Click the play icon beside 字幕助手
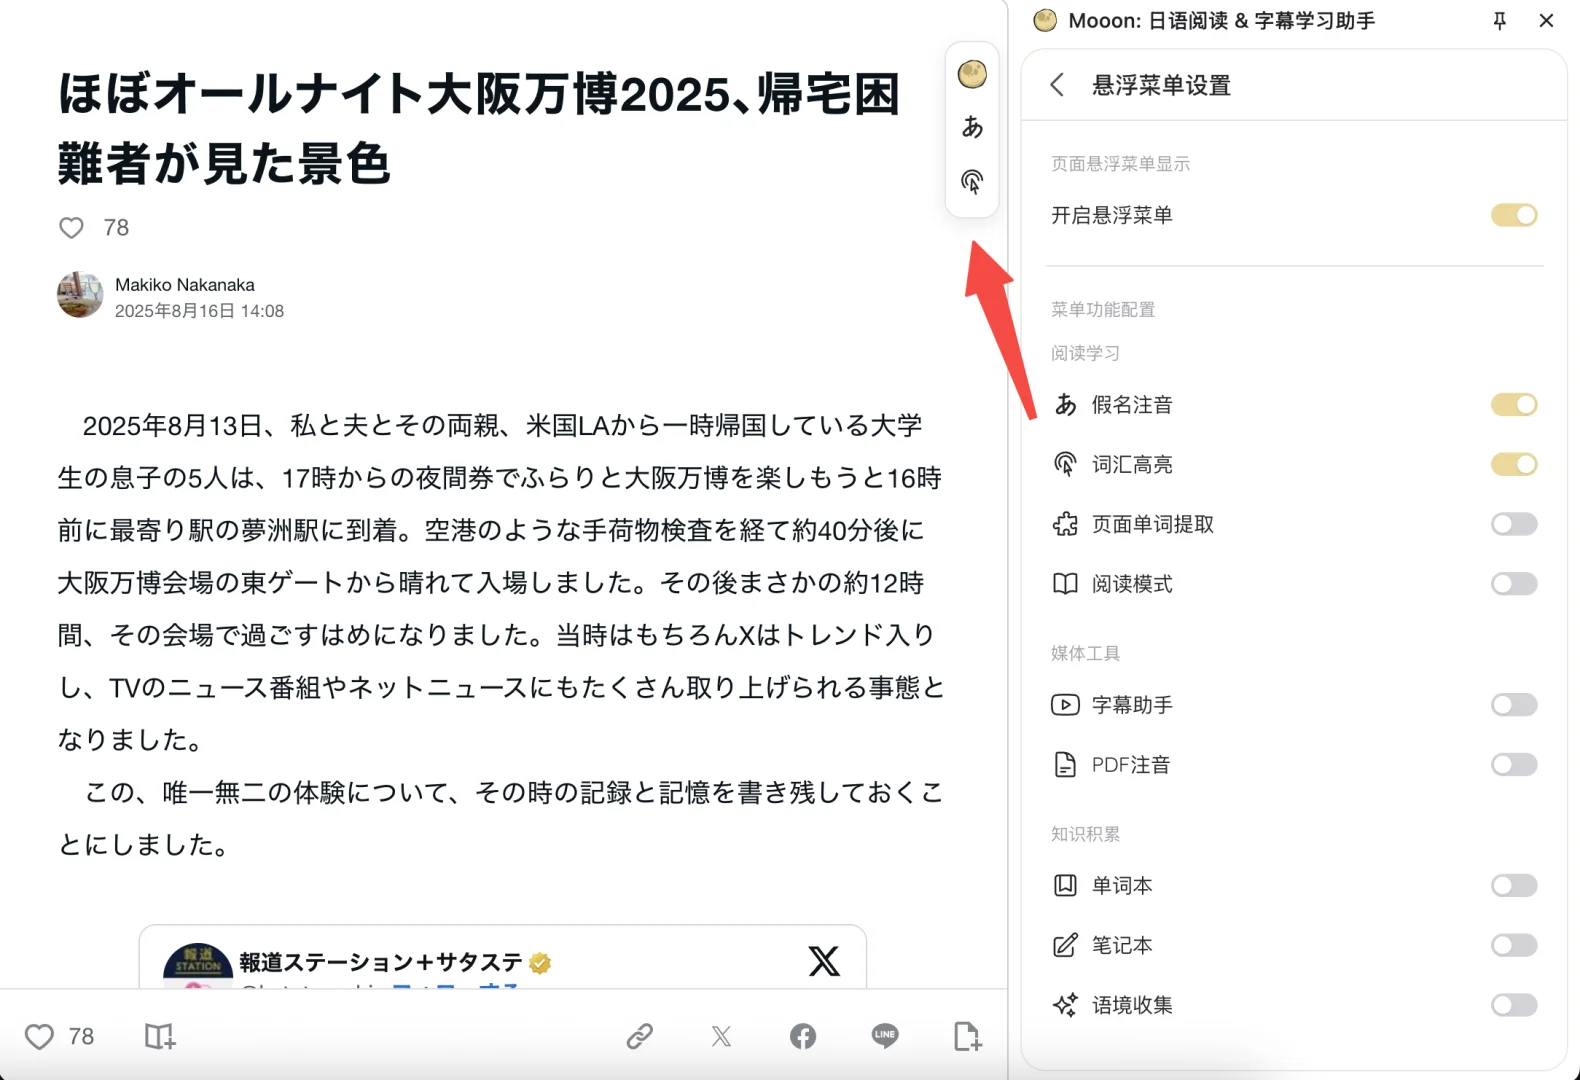The height and width of the screenshot is (1080, 1580). 1066,705
